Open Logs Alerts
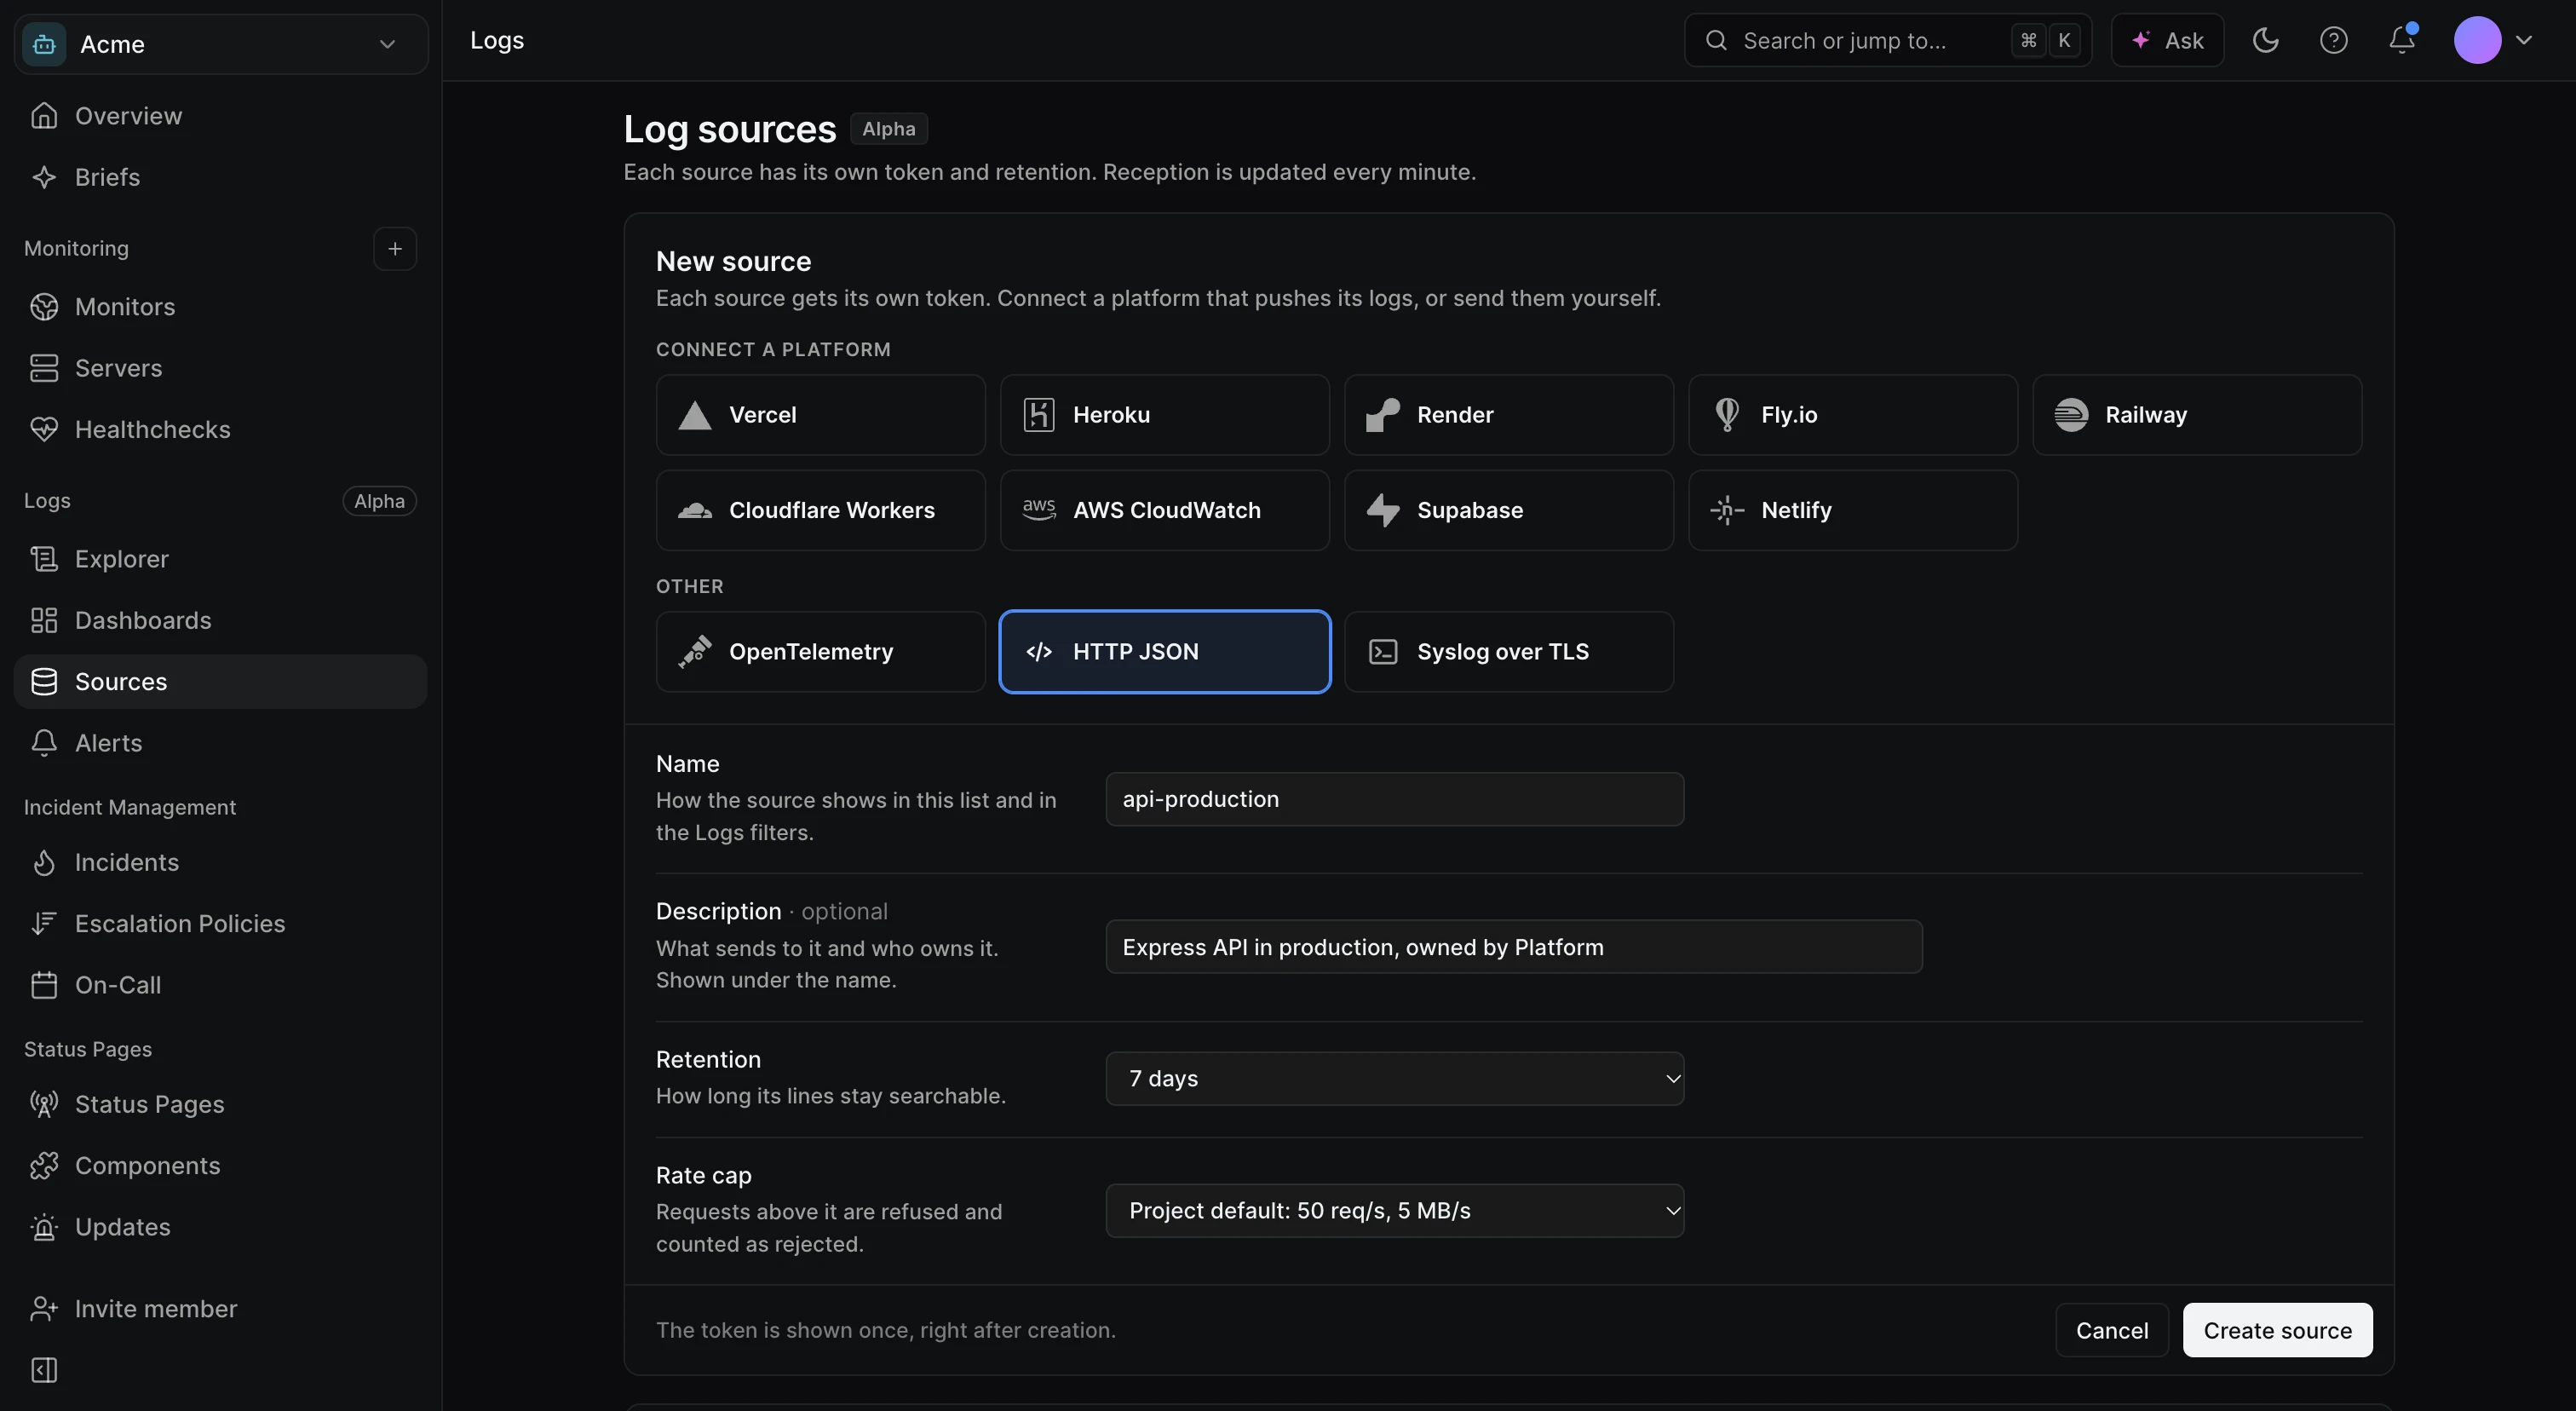The width and height of the screenshot is (2576, 1411). click(x=221, y=743)
